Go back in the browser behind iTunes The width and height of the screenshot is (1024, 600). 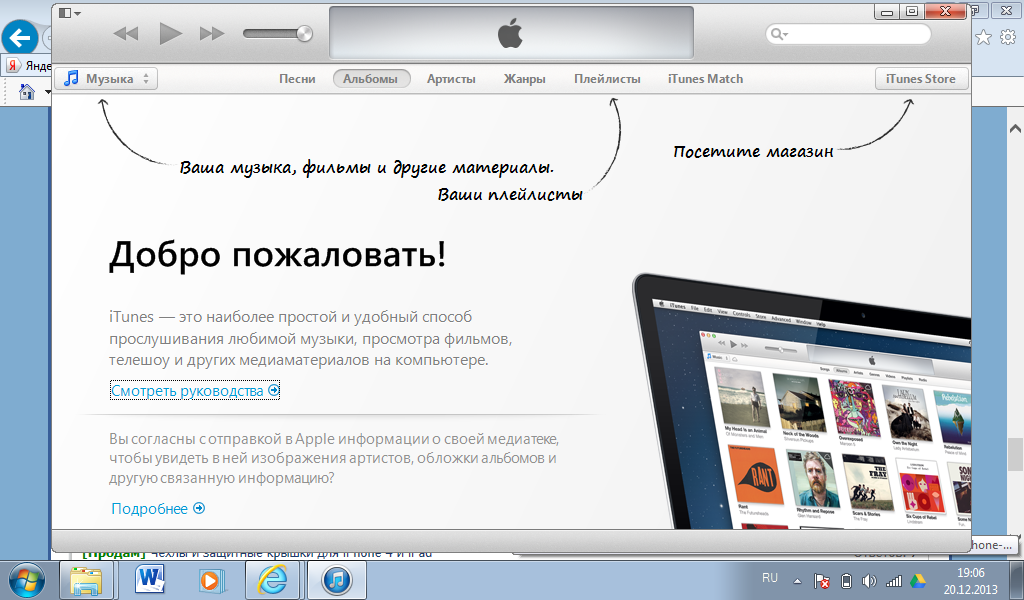20,38
